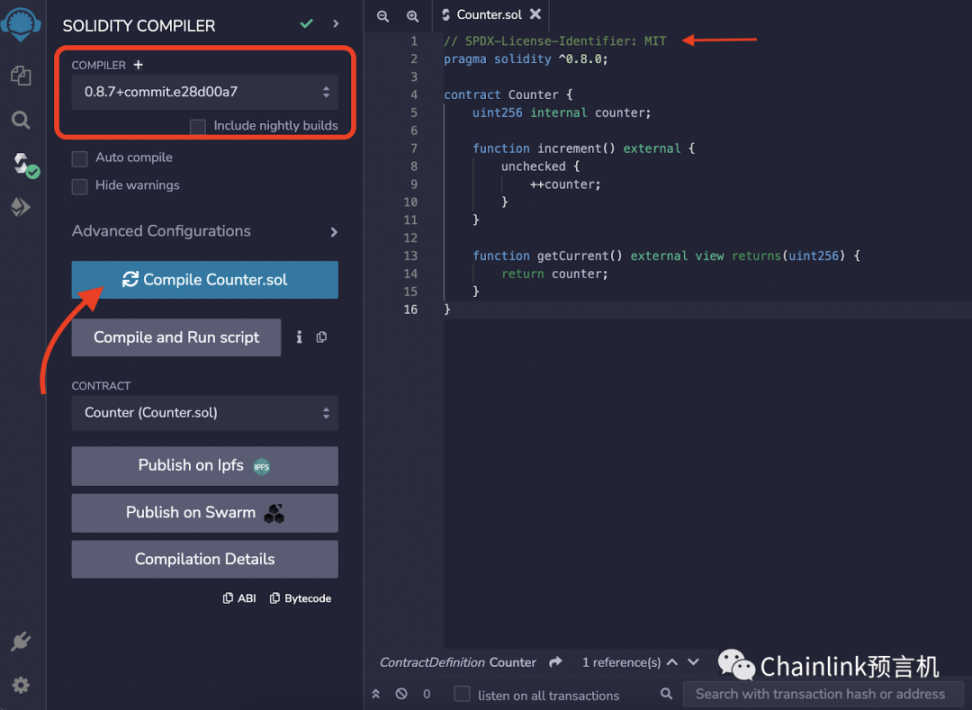This screenshot has width=972, height=710.
Task: Open the File explorer sidebar icon
Action: click(20, 75)
